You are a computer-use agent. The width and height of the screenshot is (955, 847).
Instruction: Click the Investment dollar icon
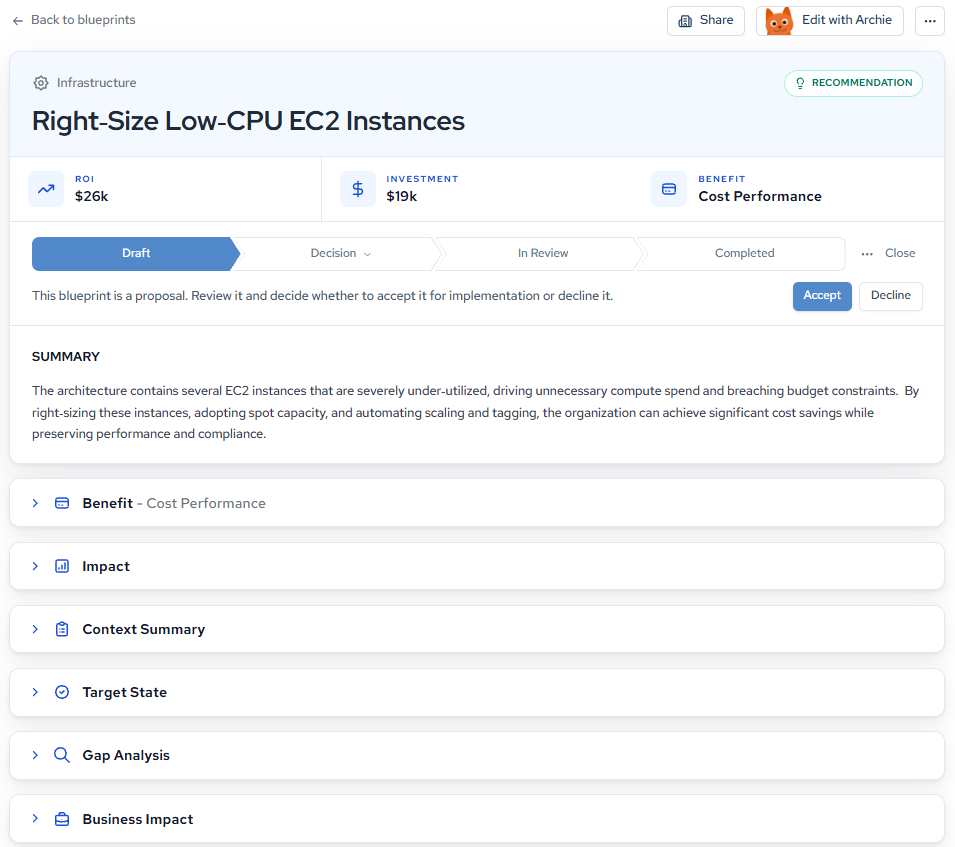pos(358,189)
